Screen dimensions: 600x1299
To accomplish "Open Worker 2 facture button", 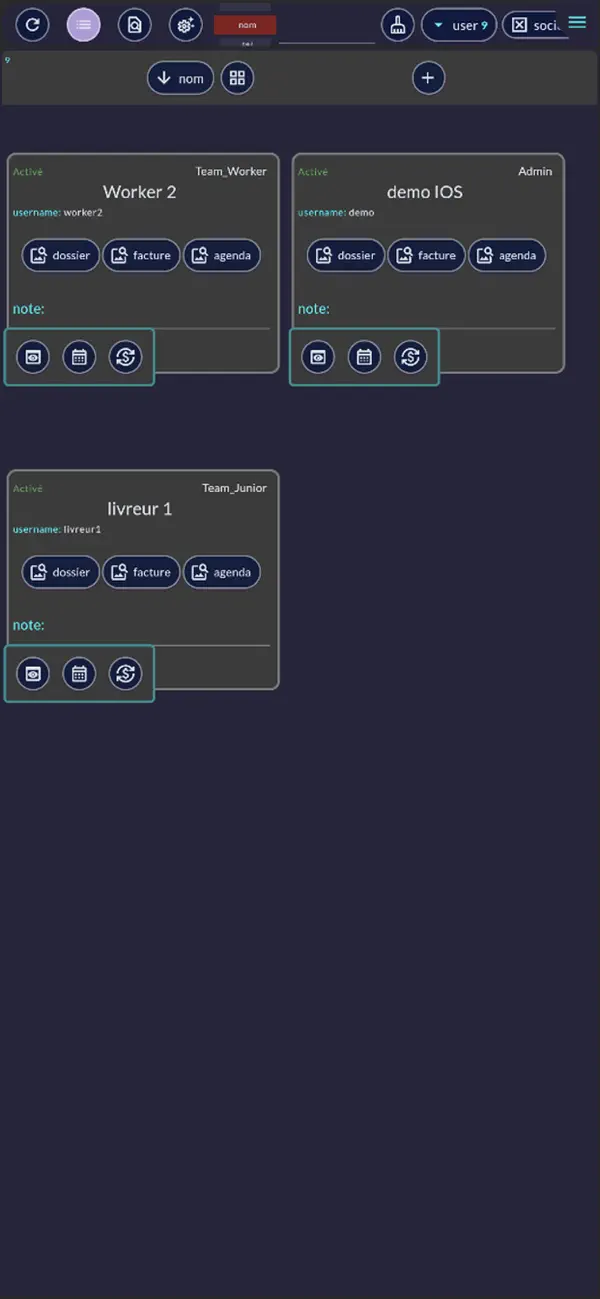I will (x=141, y=255).
